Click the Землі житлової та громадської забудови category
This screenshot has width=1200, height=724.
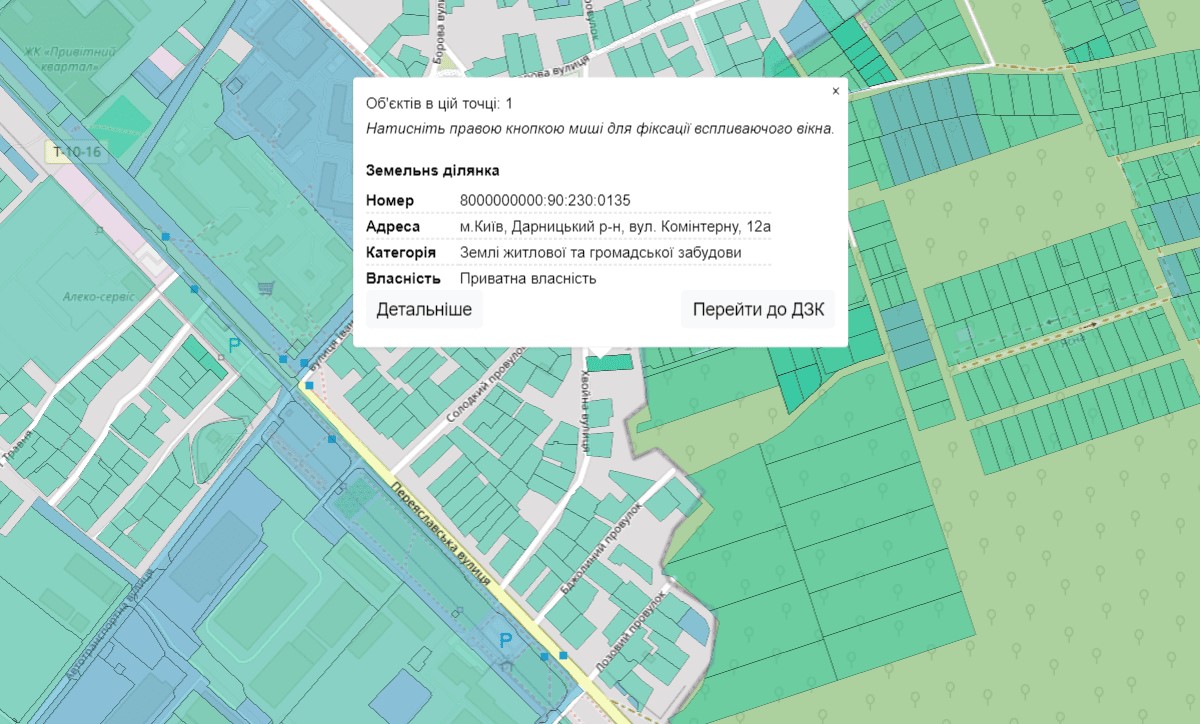point(600,253)
